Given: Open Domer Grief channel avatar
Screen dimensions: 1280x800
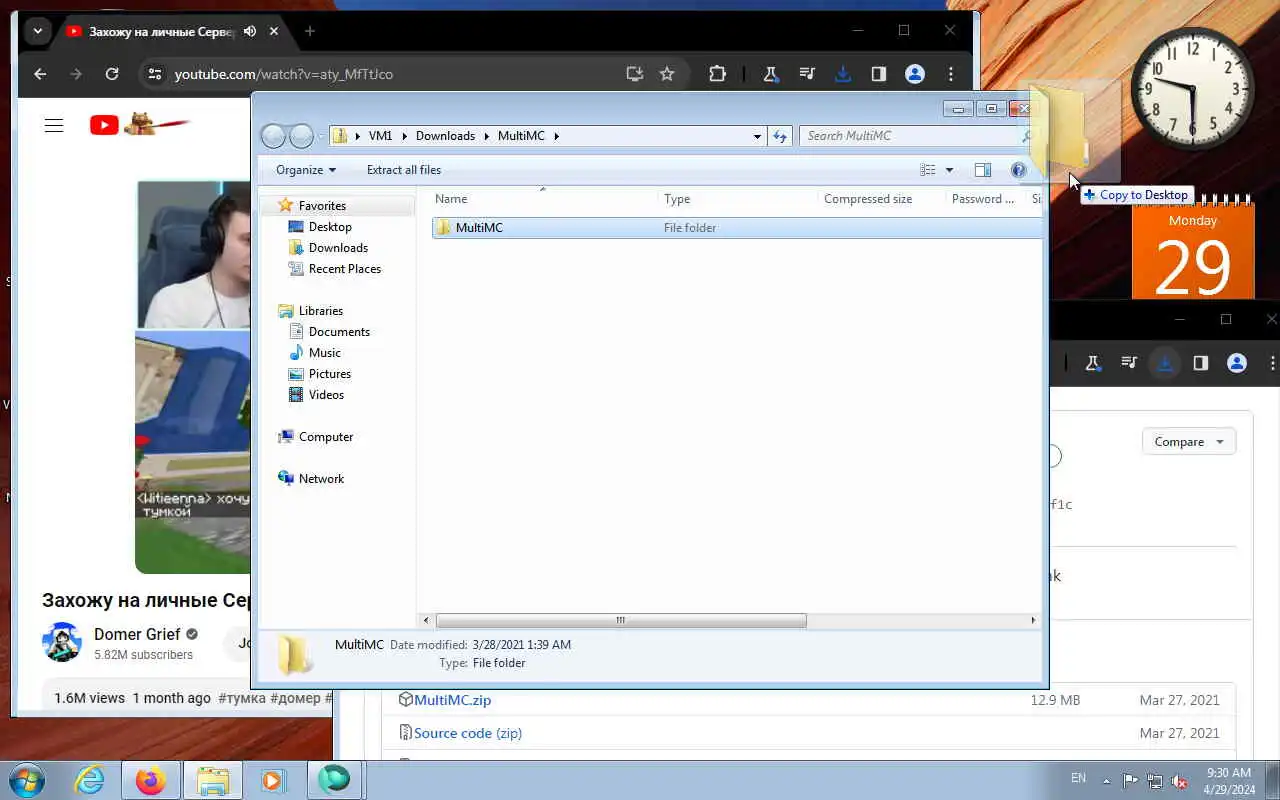Looking at the screenshot, I should click(x=62, y=642).
